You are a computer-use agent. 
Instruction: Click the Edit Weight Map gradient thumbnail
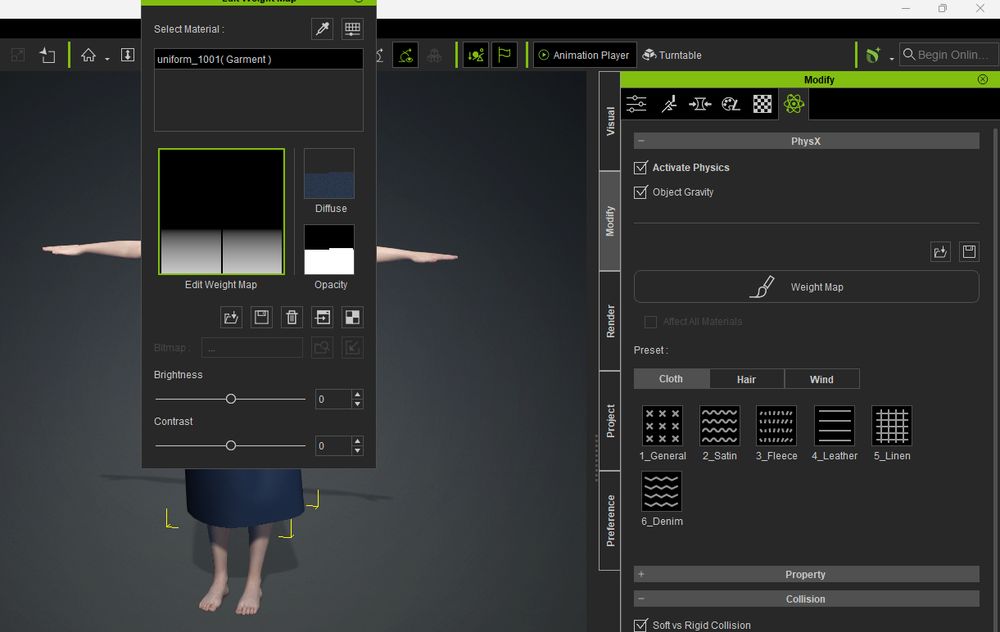[221, 211]
